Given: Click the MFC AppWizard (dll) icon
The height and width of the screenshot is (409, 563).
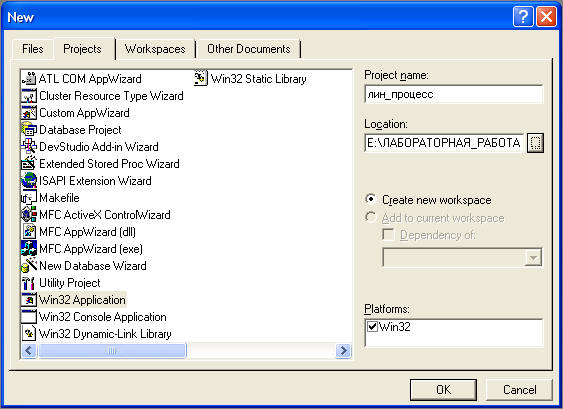Looking at the screenshot, I should point(29,231).
